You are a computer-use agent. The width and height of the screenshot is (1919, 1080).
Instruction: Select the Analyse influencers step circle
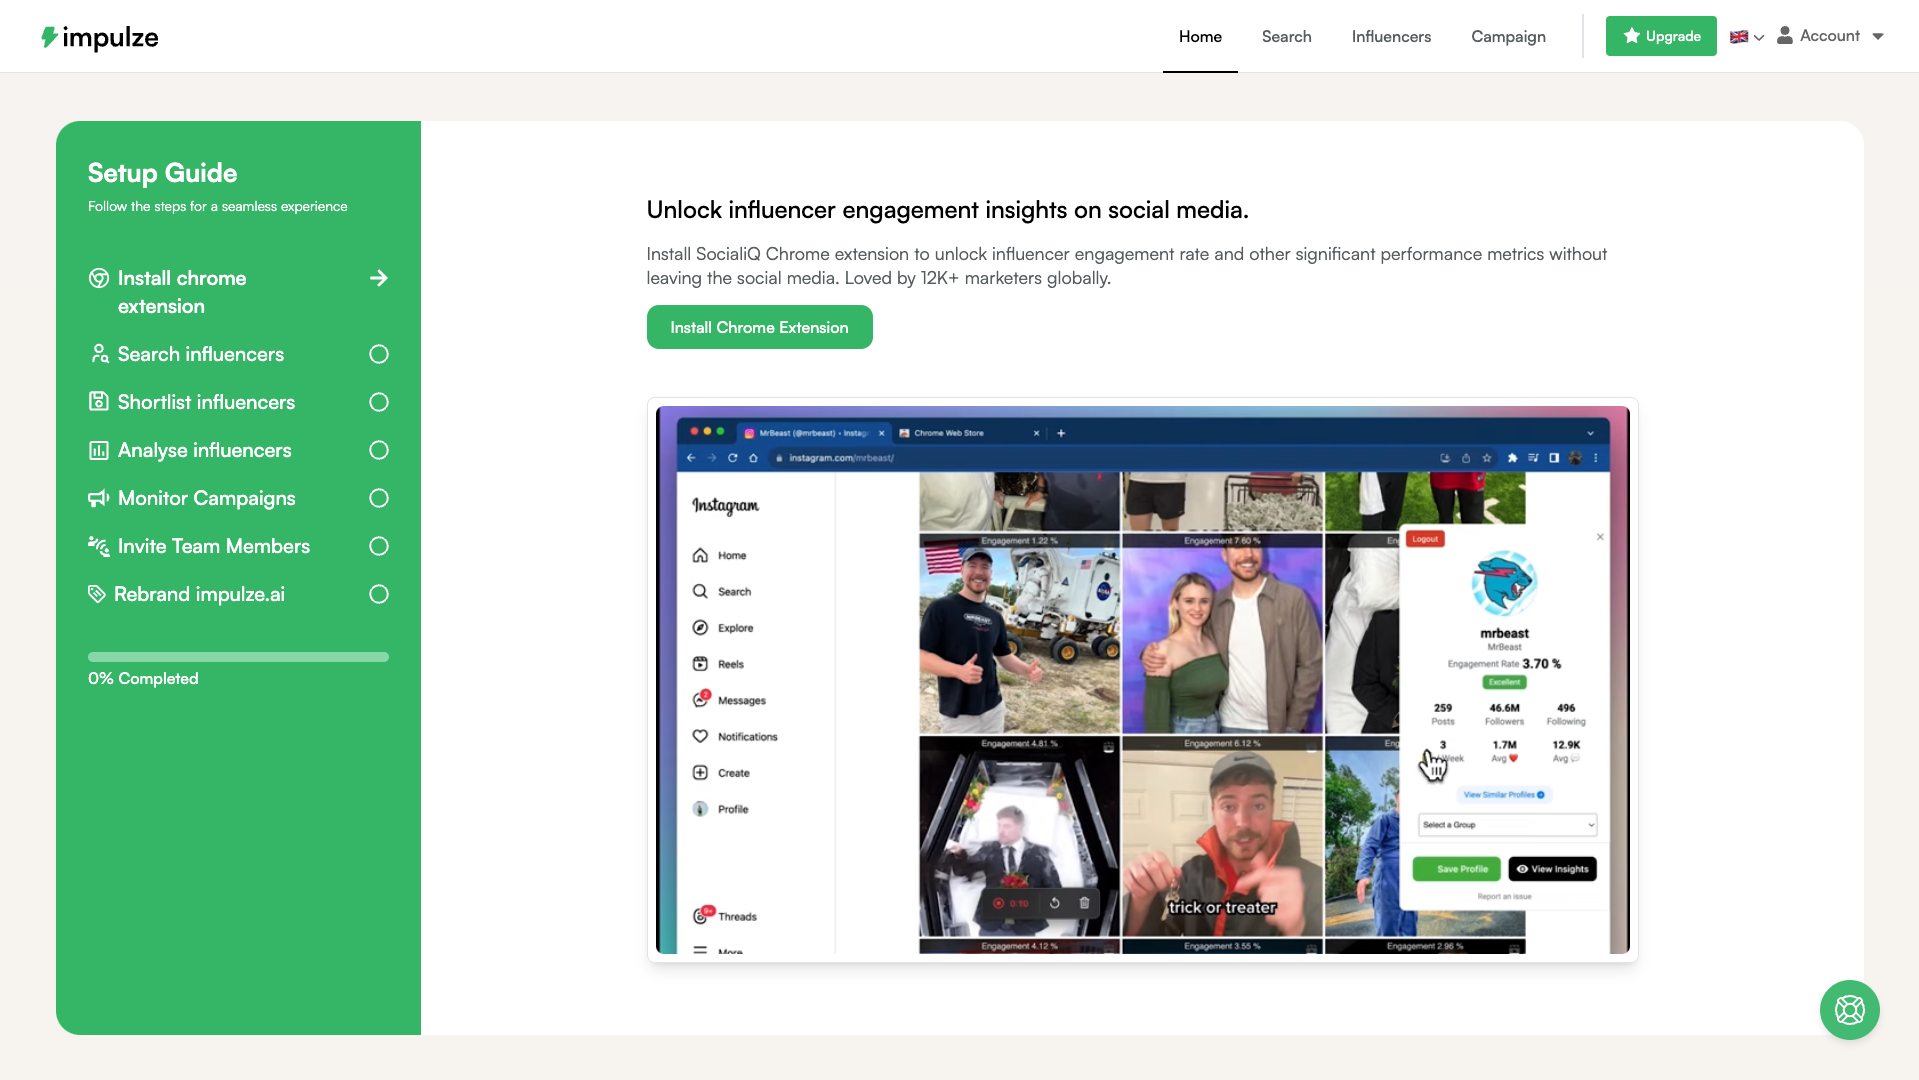click(379, 450)
